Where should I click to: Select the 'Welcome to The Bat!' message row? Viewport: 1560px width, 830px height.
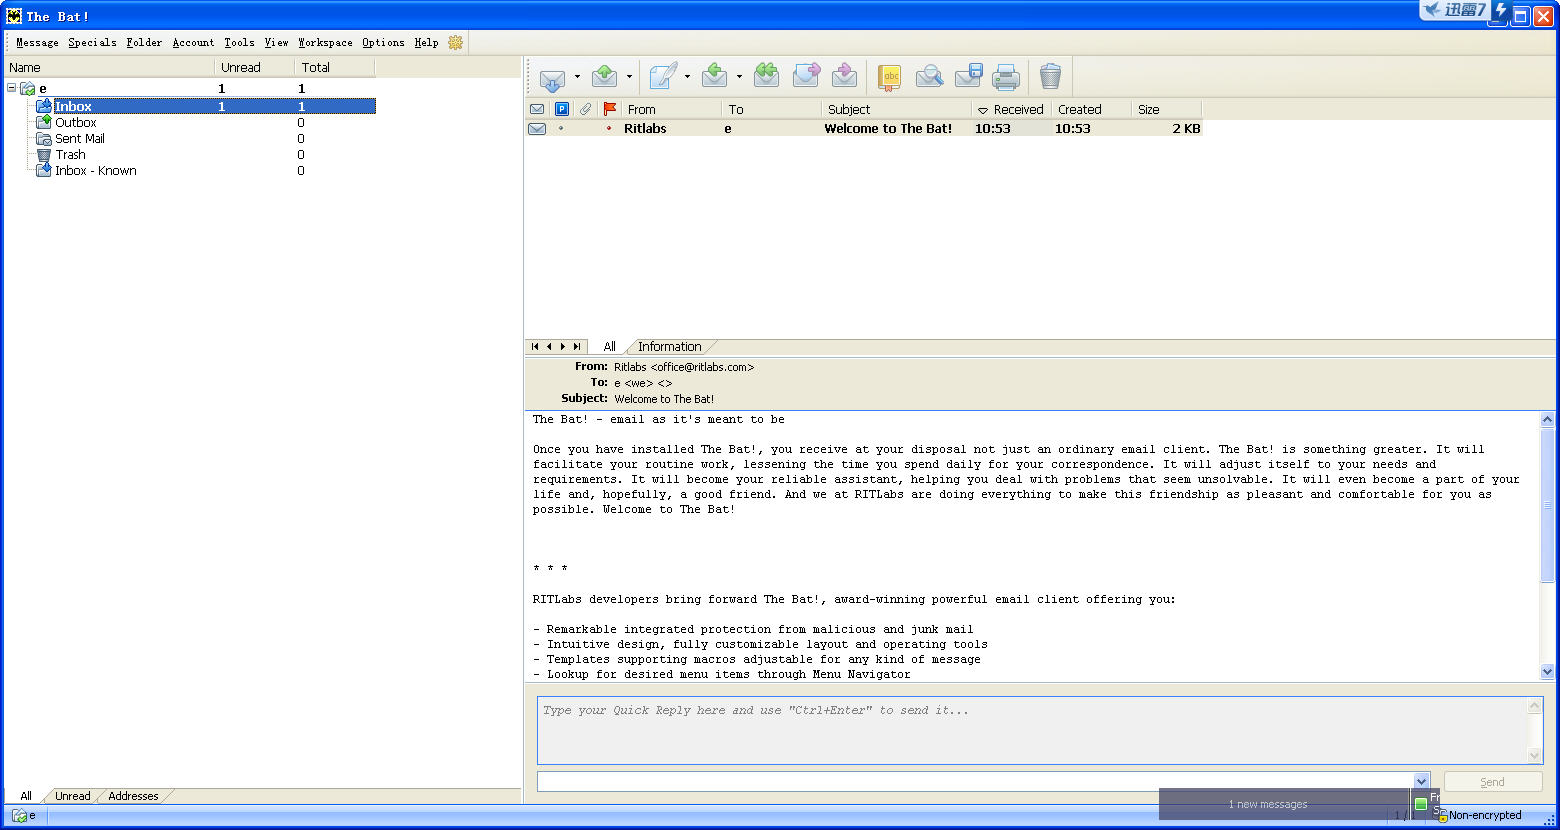click(x=864, y=128)
